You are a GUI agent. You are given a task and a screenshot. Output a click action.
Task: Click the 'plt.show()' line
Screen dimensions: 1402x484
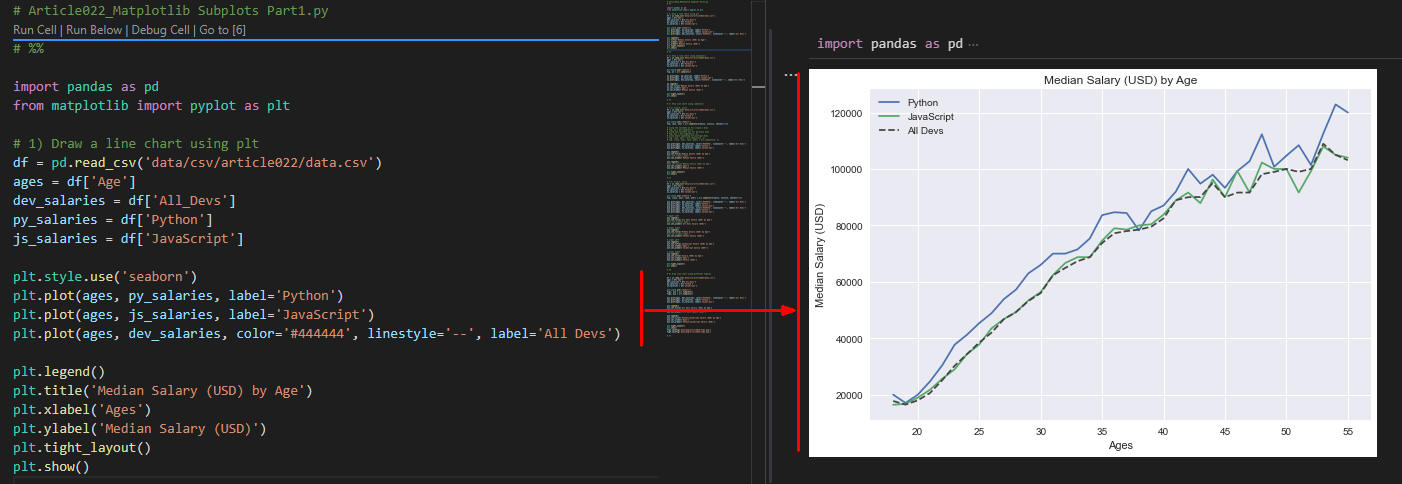click(x=51, y=467)
